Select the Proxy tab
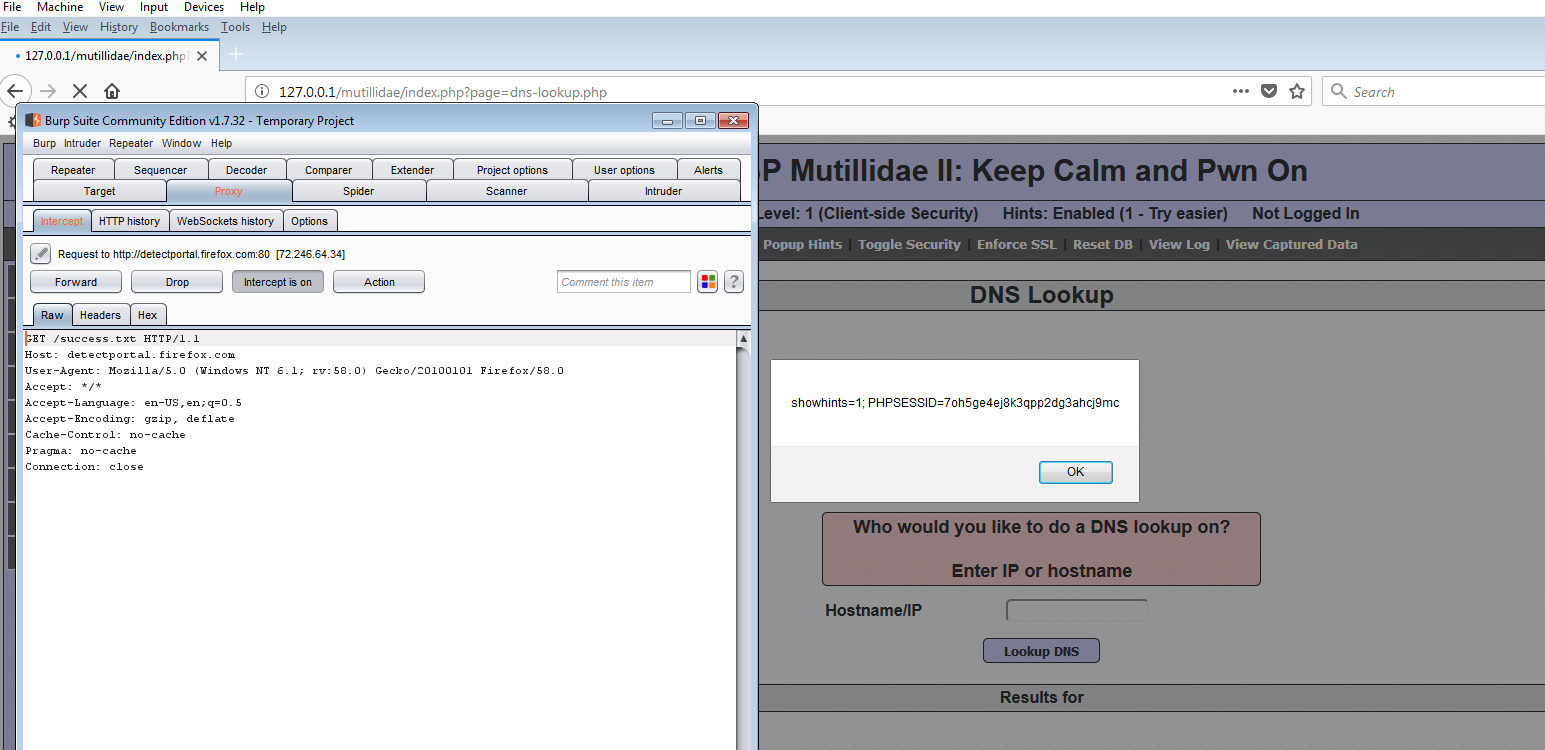This screenshot has height=750, width=1545. 228,191
